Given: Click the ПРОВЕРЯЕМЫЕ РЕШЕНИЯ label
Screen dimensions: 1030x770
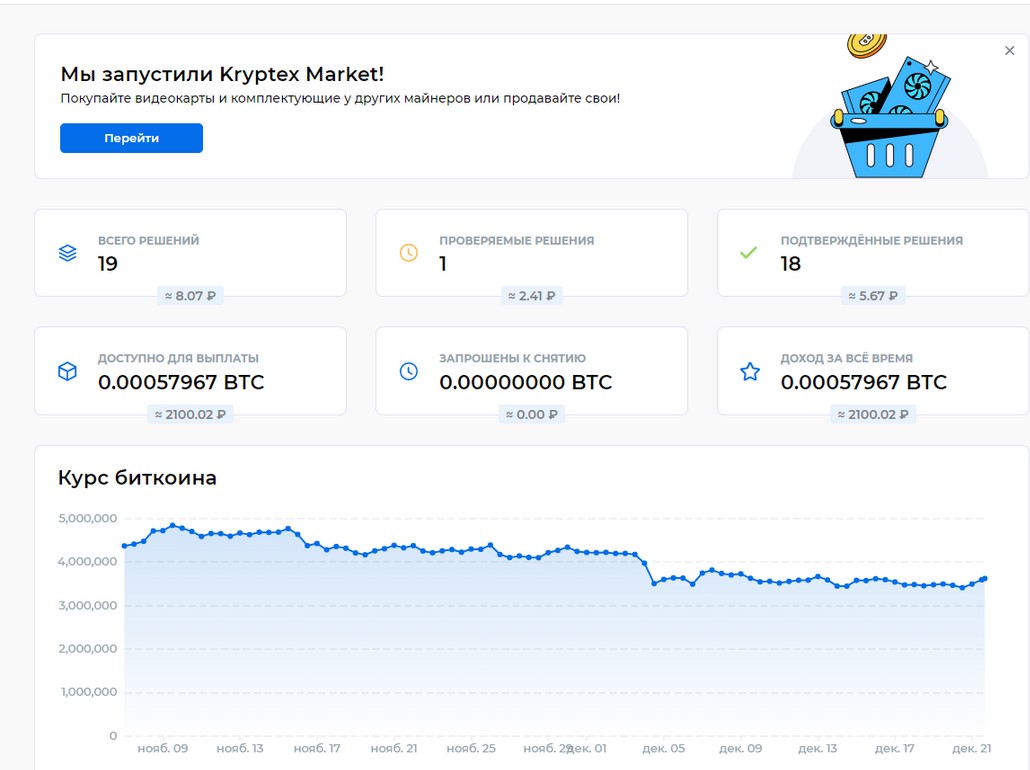Looking at the screenshot, I should point(516,240).
